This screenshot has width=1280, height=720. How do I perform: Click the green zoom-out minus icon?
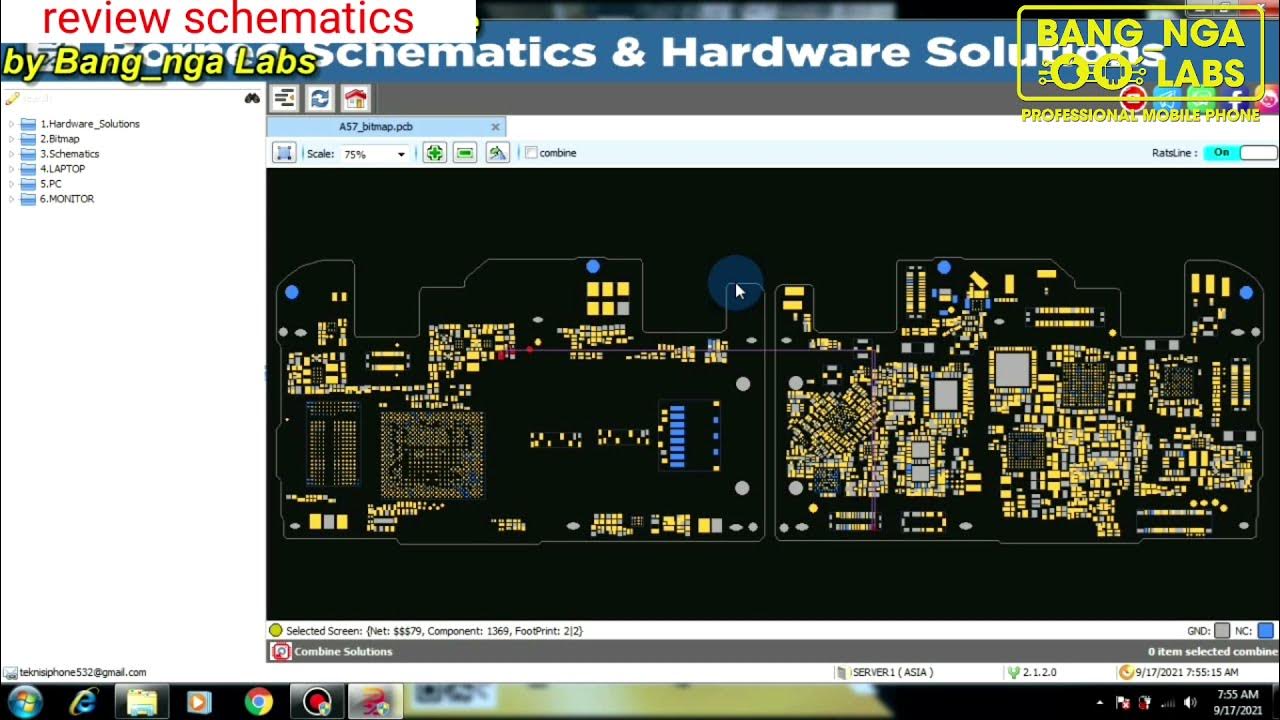[465, 153]
